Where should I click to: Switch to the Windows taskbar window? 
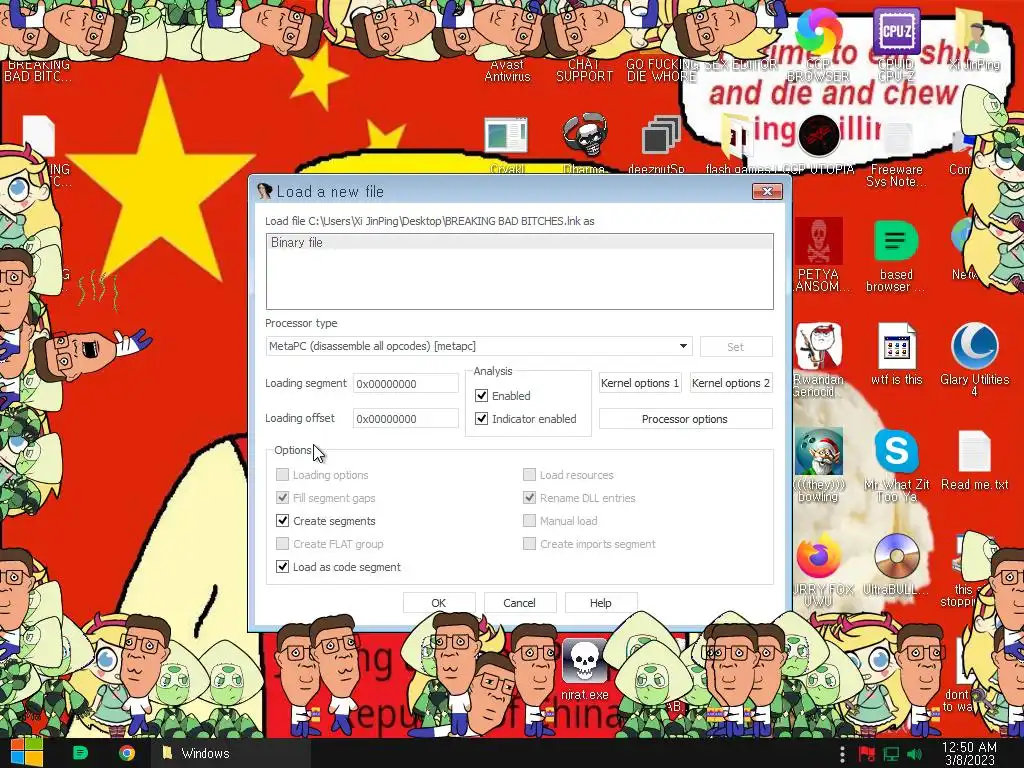coord(231,753)
